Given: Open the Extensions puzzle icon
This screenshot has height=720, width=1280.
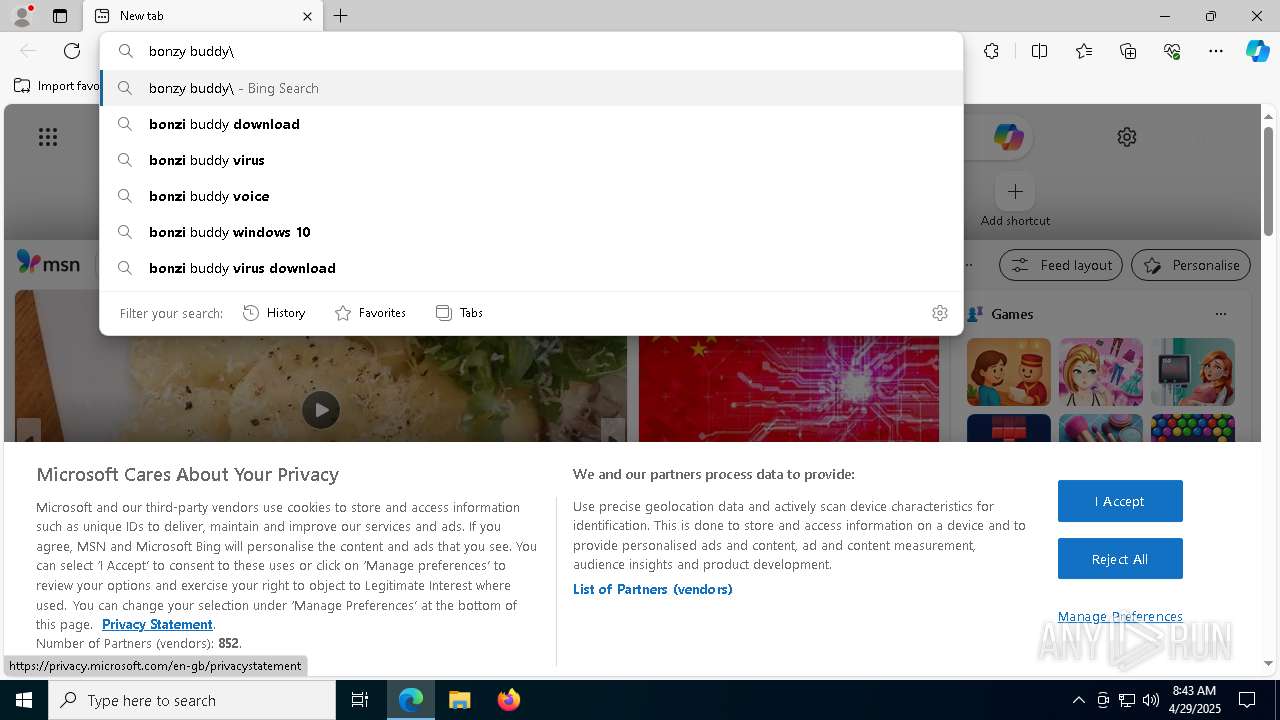Looking at the screenshot, I should pyautogui.click(x=991, y=51).
